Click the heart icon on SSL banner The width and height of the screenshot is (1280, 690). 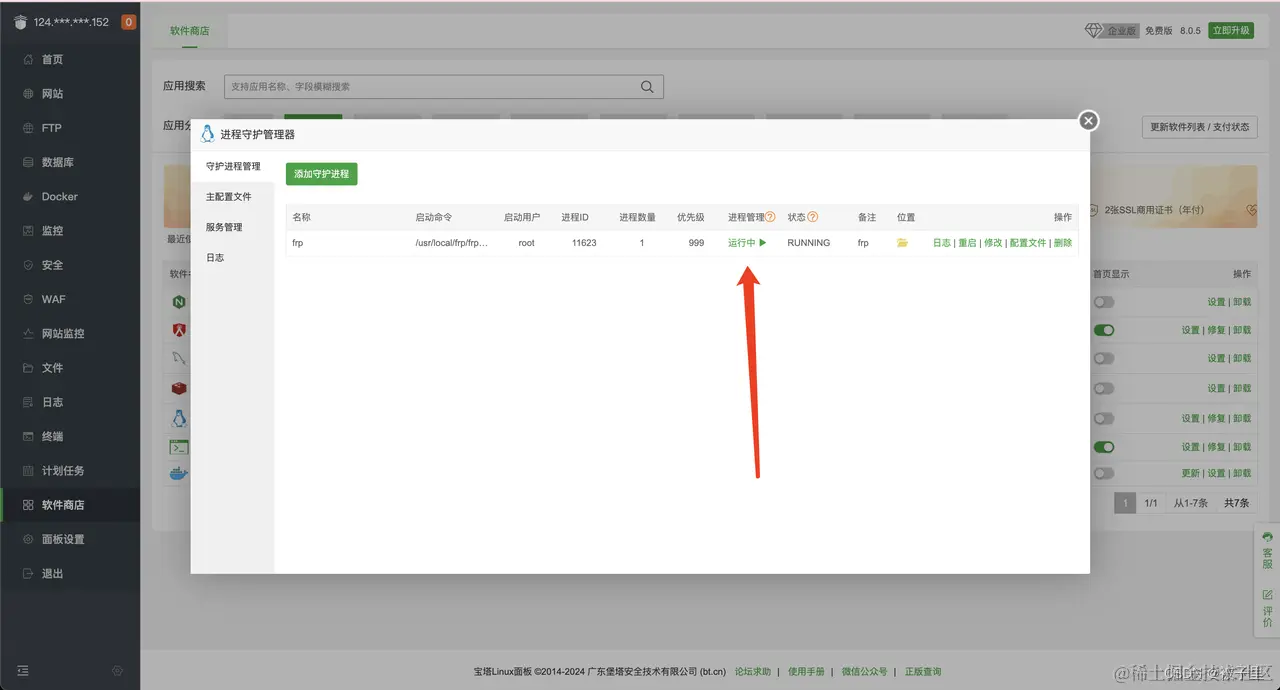coord(1250,210)
